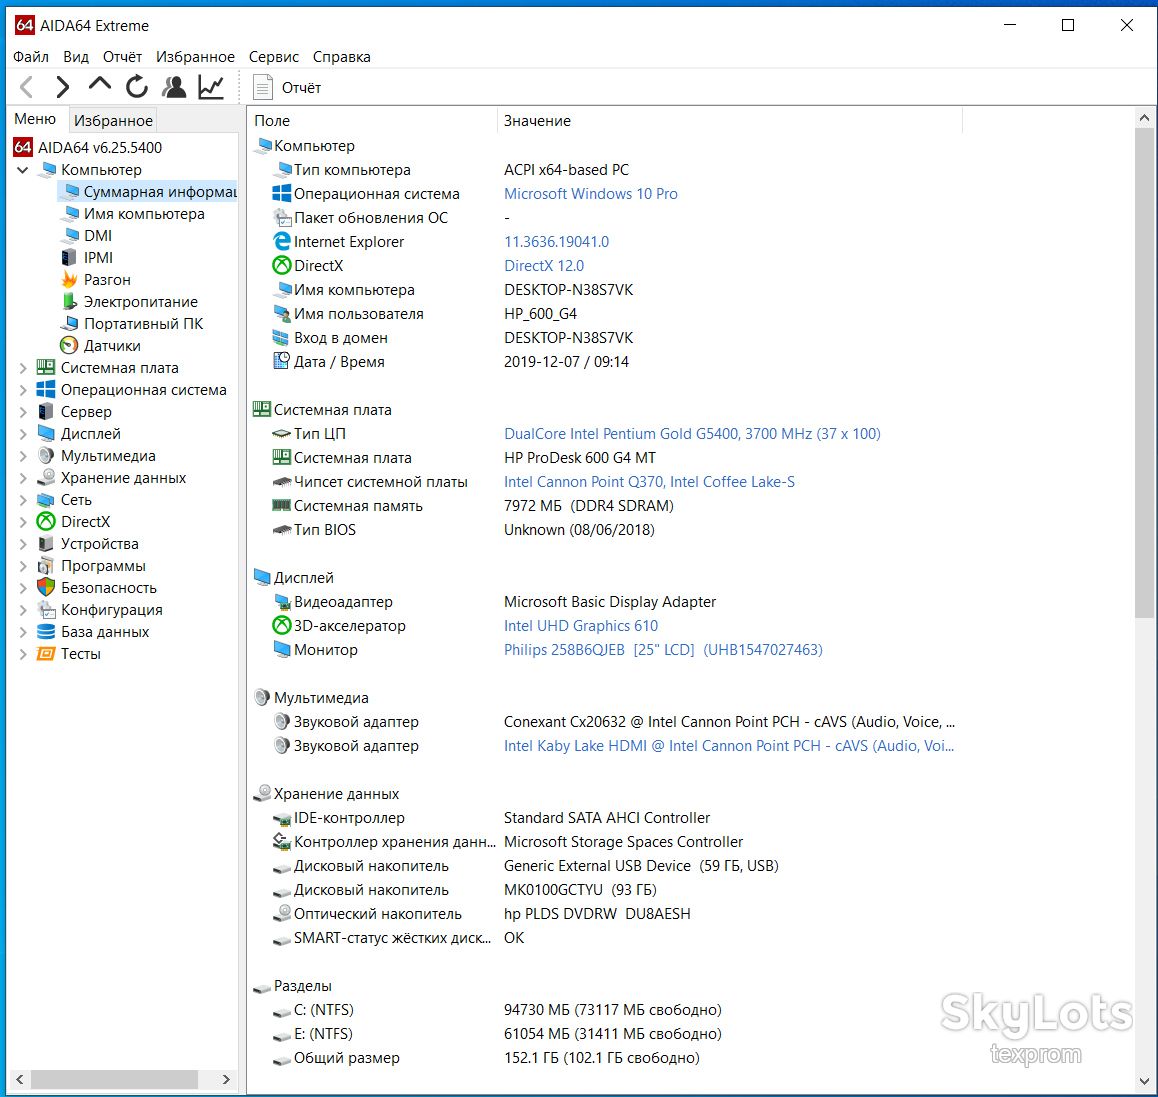1158x1097 pixels.
Task: Go up one level with the Up arrow
Action: tap(100, 86)
